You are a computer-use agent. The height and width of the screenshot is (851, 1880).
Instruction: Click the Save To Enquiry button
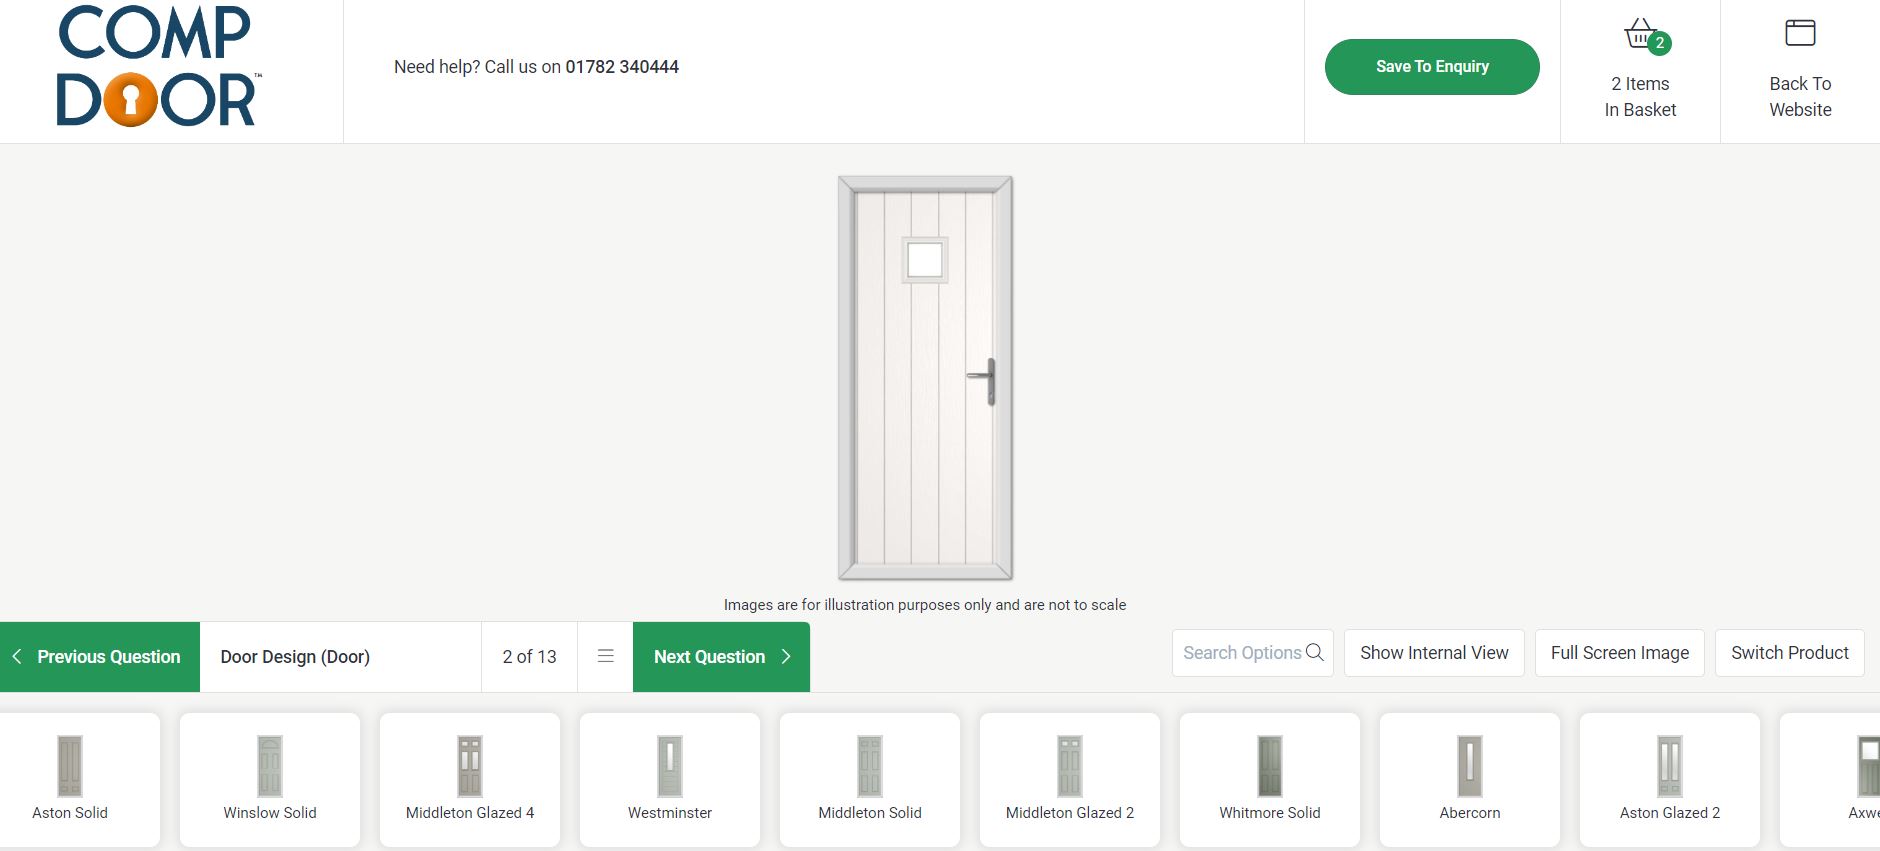pyautogui.click(x=1432, y=66)
